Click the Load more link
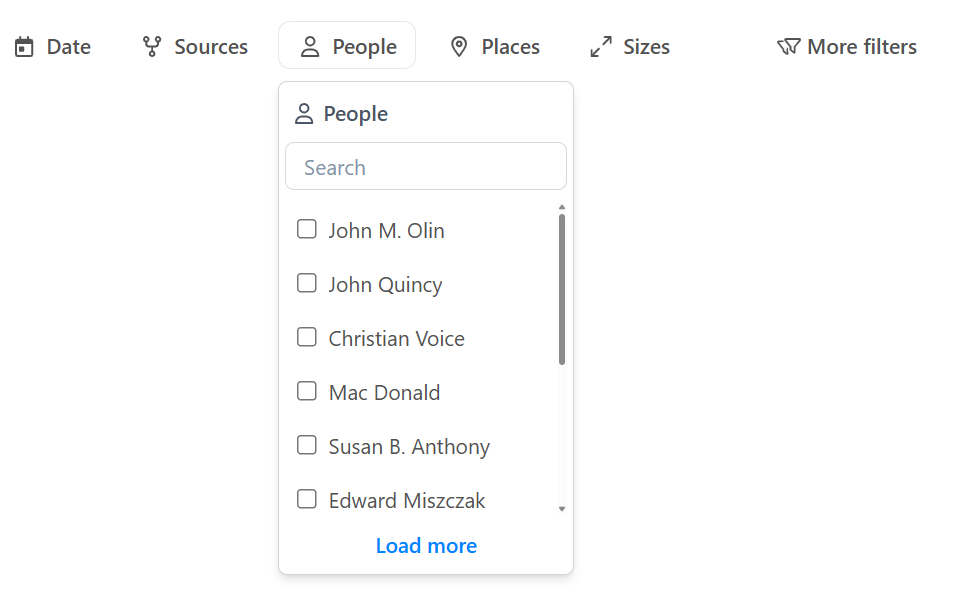 click(x=426, y=546)
